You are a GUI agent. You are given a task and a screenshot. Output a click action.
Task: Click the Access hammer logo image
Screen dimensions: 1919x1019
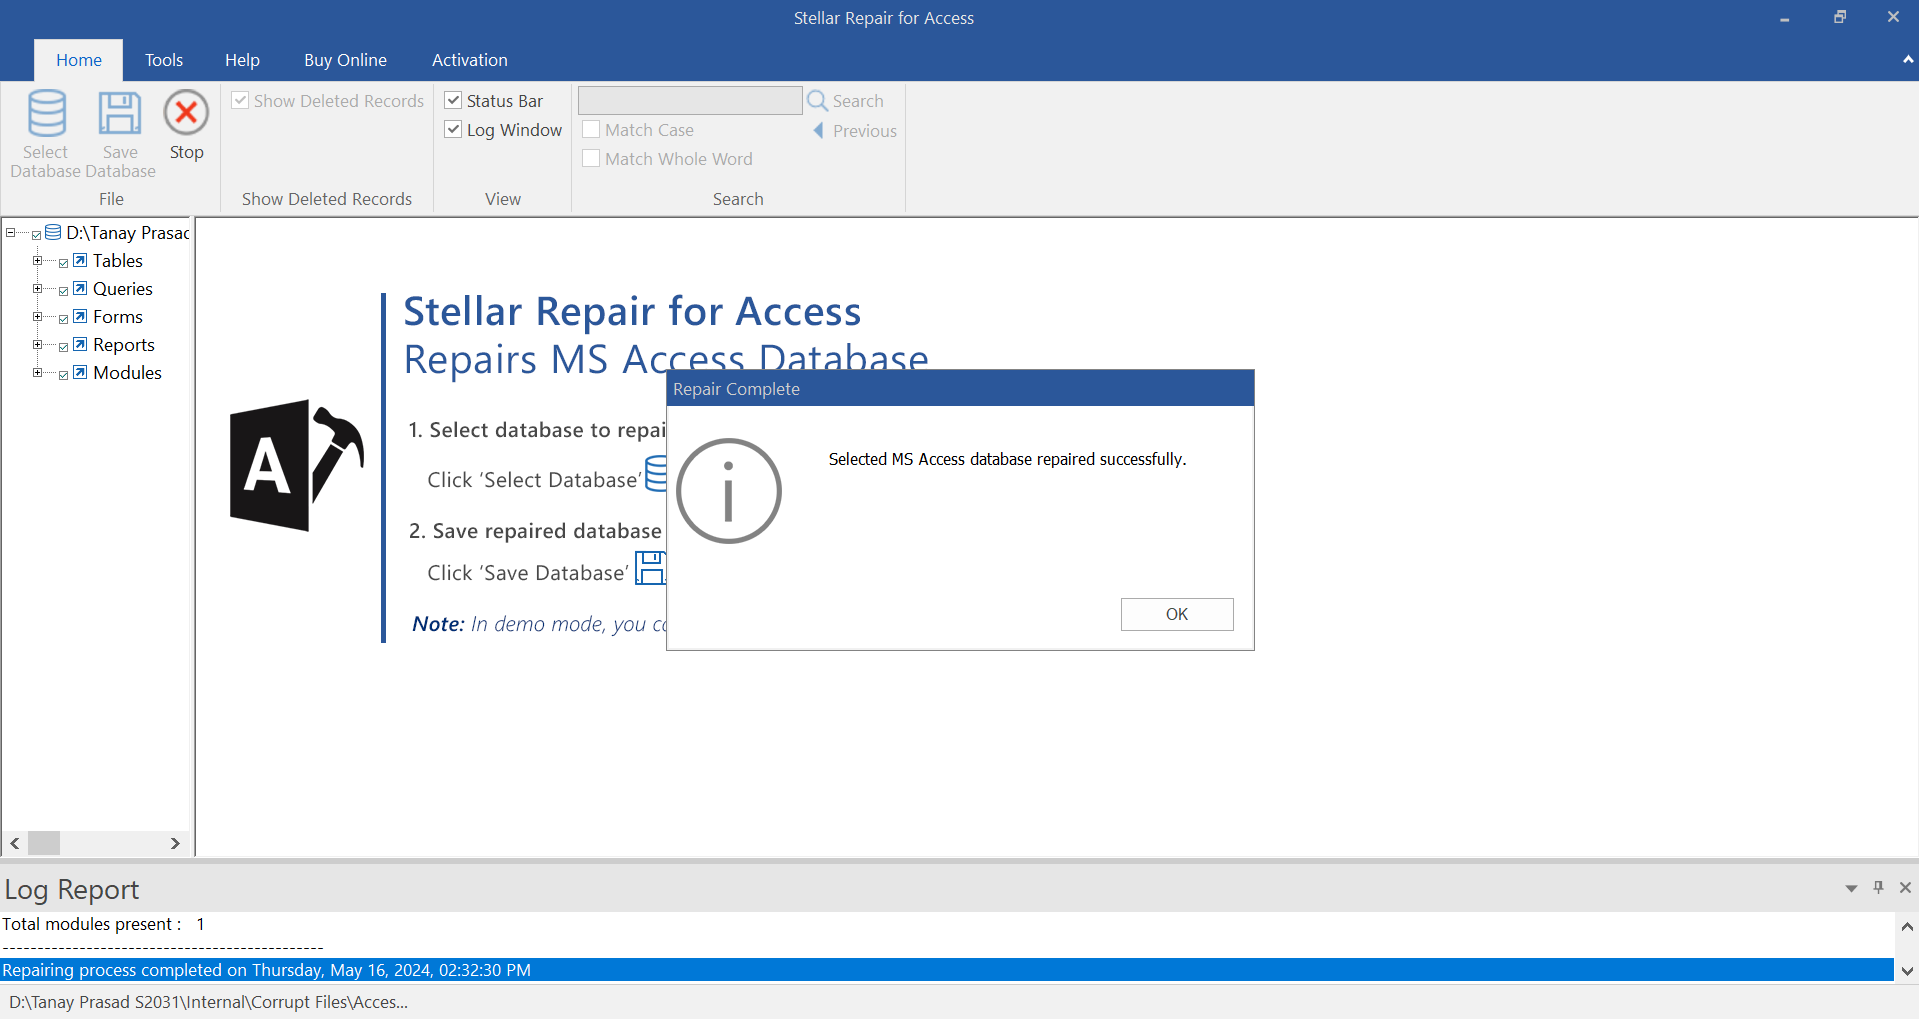coord(297,465)
